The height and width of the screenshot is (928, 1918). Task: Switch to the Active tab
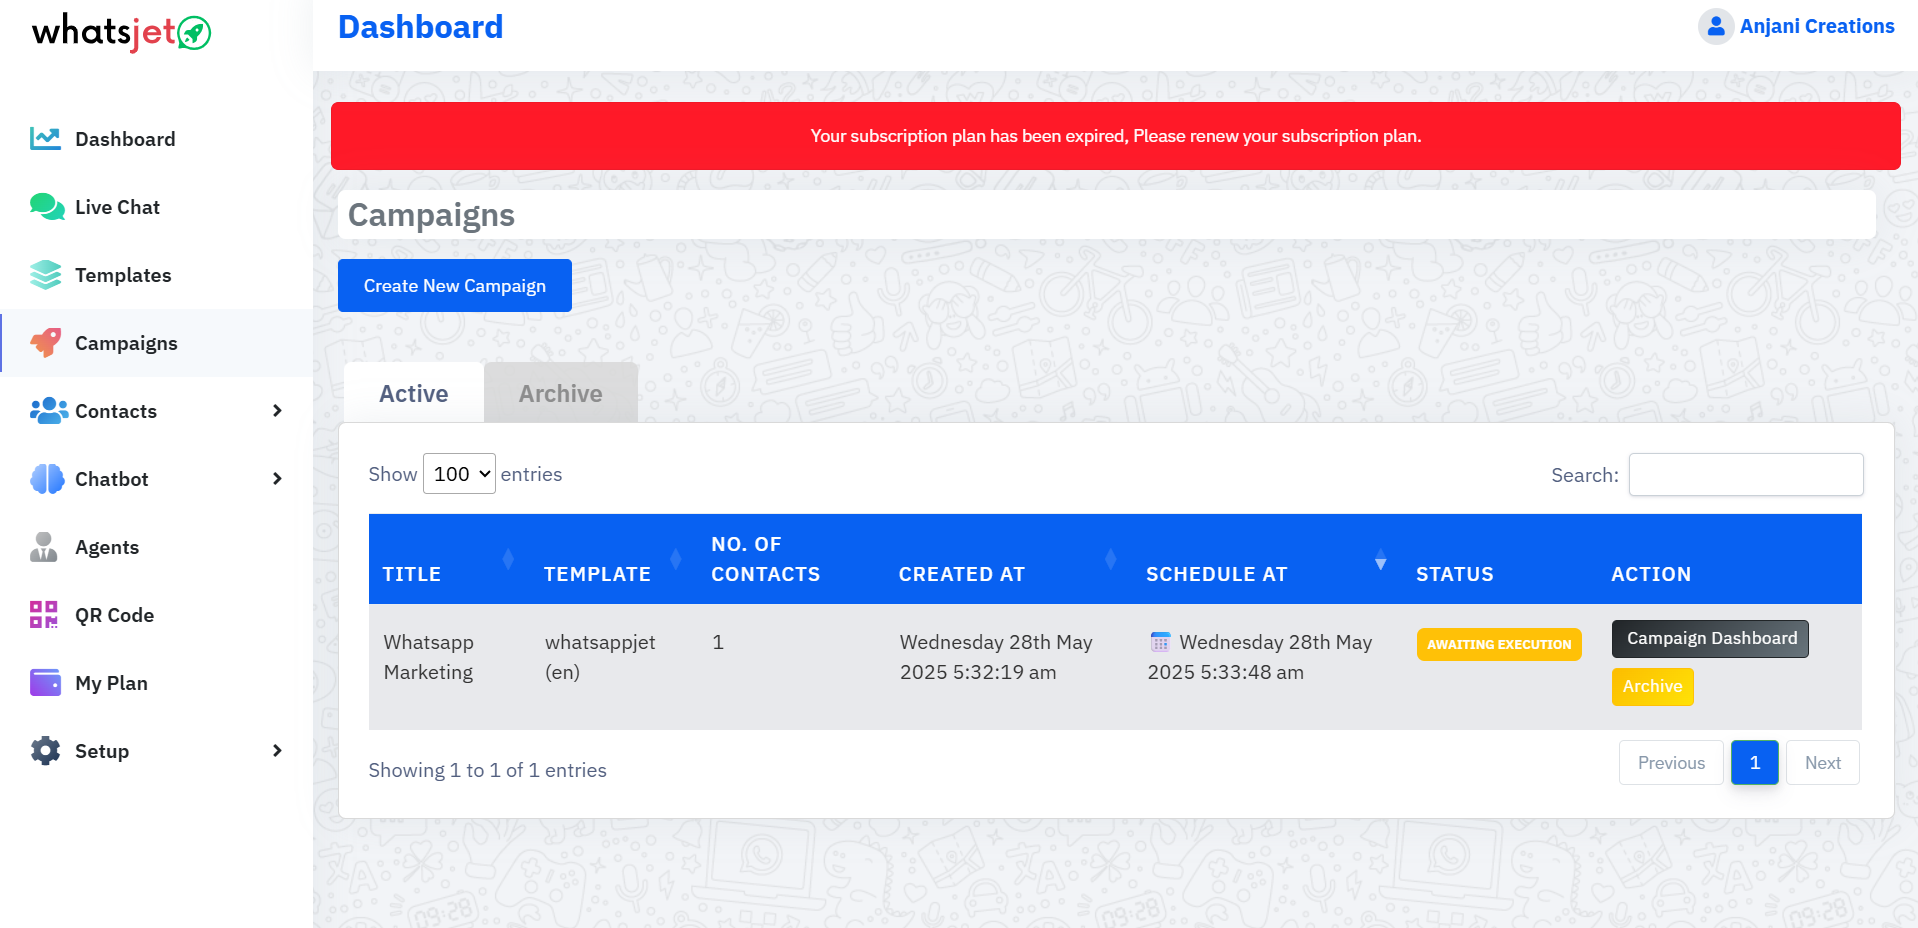point(414,393)
